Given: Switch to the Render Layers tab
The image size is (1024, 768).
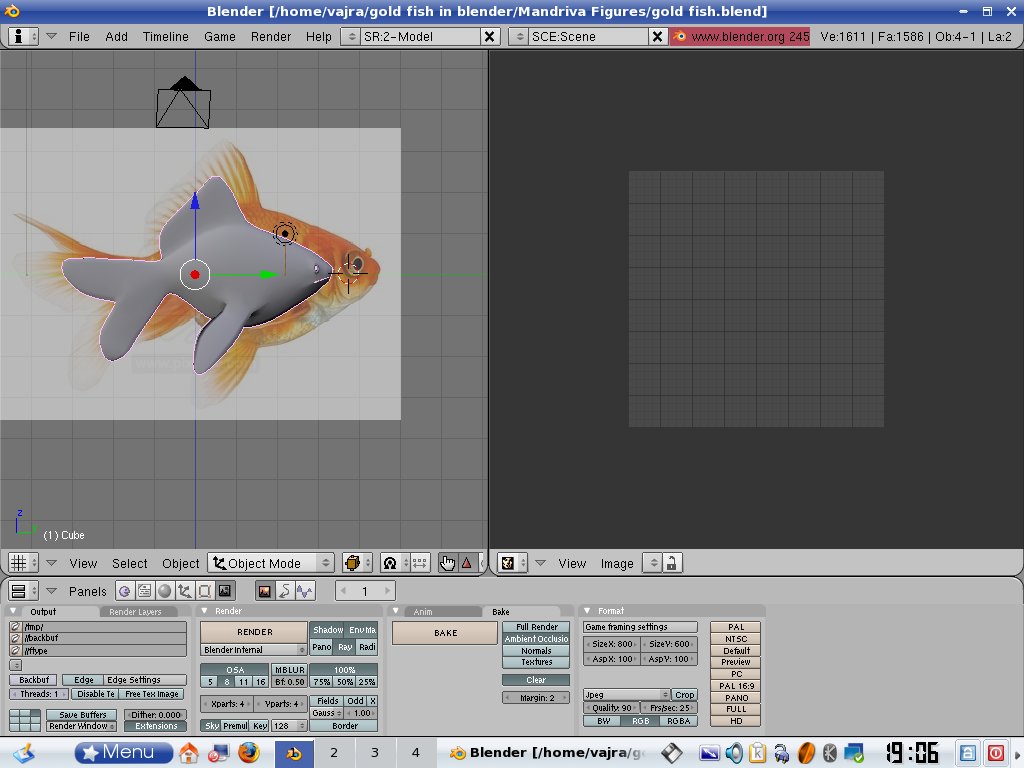Looking at the screenshot, I should click(136, 611).
